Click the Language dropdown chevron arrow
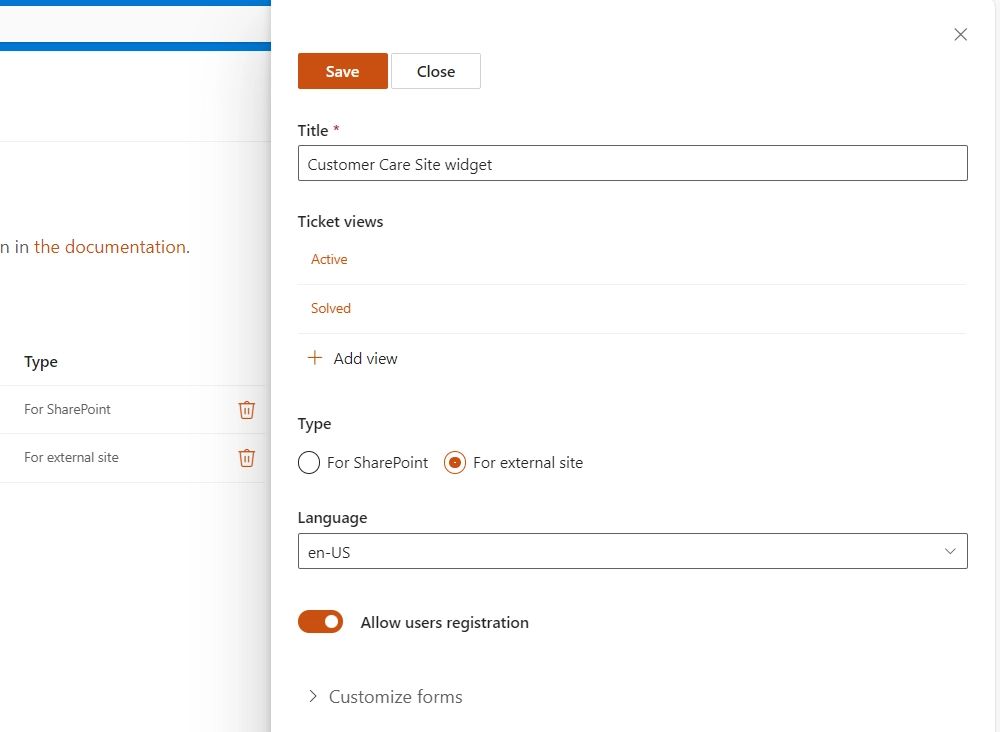The width and height of the screenshot is (1000, 732). (950, 551)
